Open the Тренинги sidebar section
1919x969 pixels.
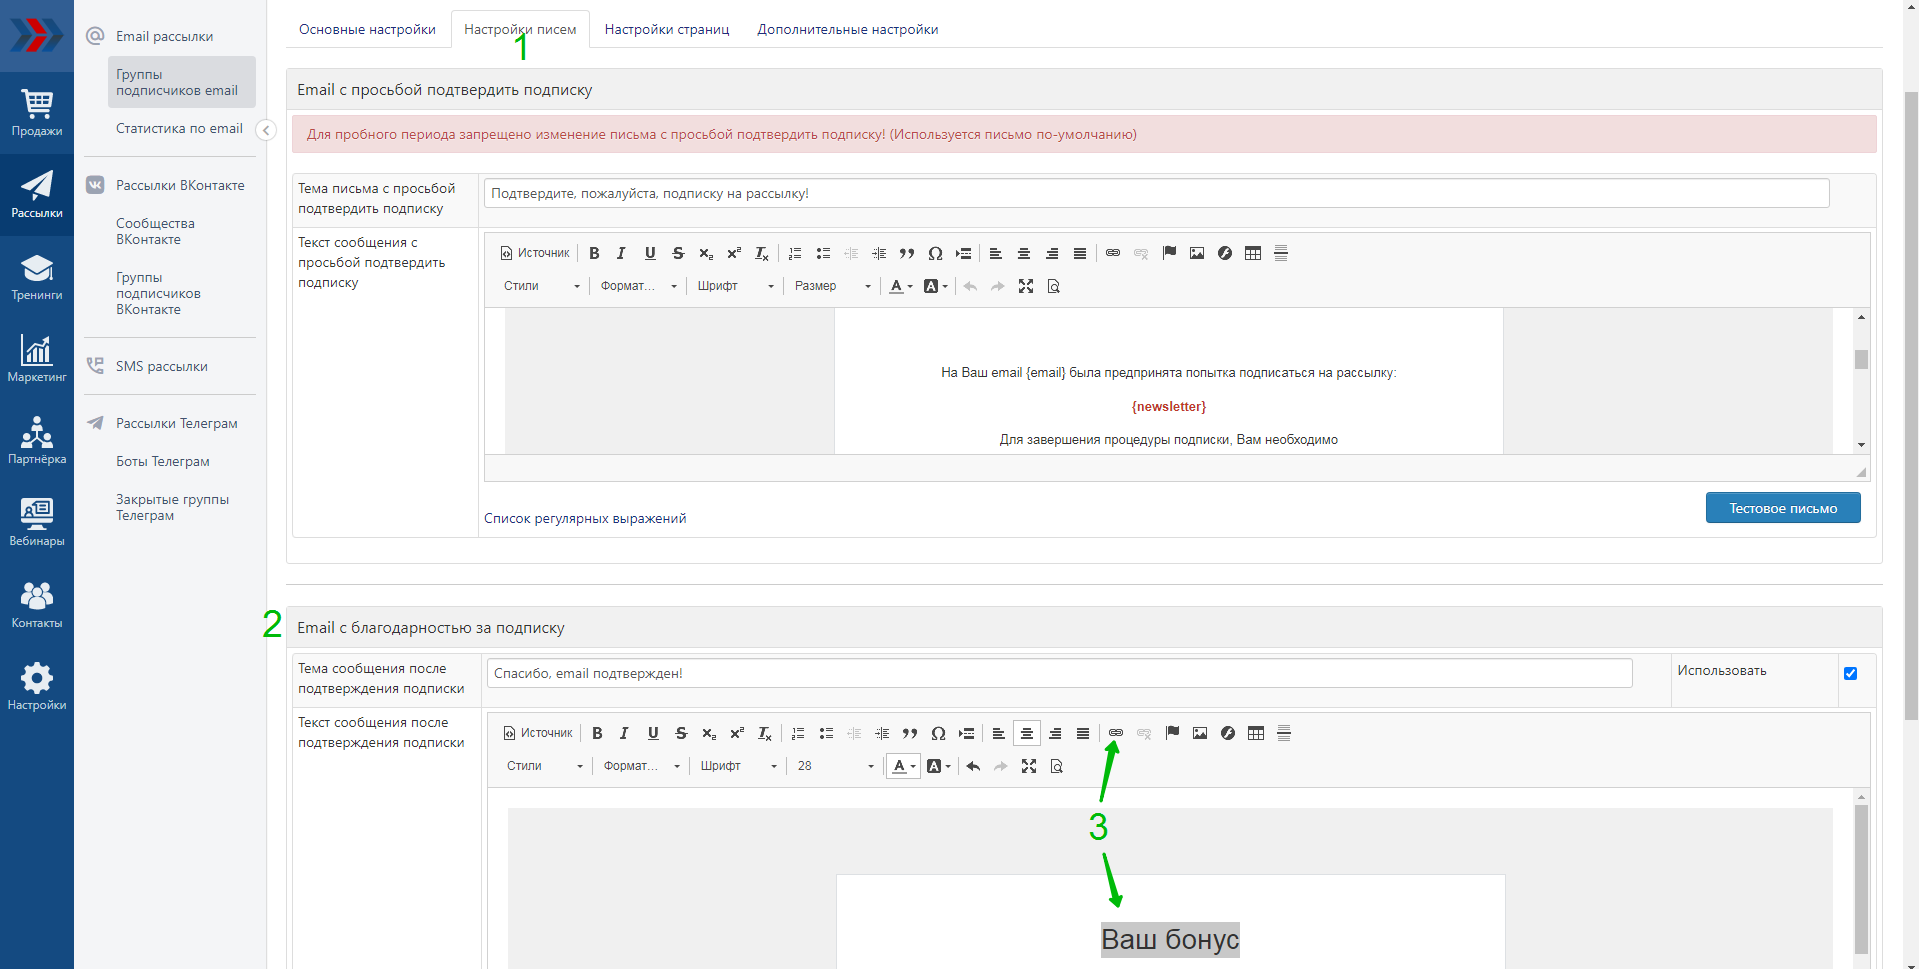click(37, 277)
